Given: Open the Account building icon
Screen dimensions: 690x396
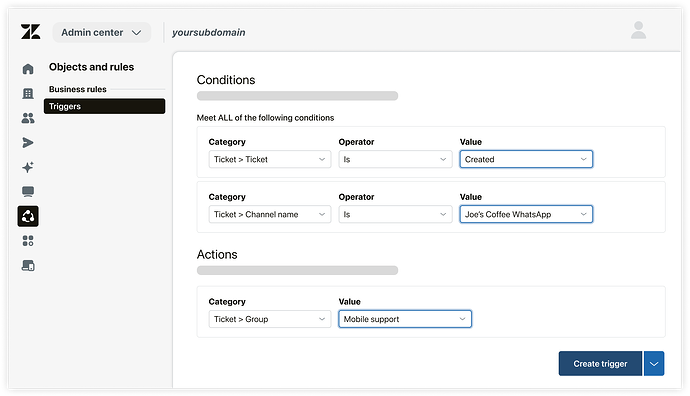Looking at the screenshot, I should 28,93.
